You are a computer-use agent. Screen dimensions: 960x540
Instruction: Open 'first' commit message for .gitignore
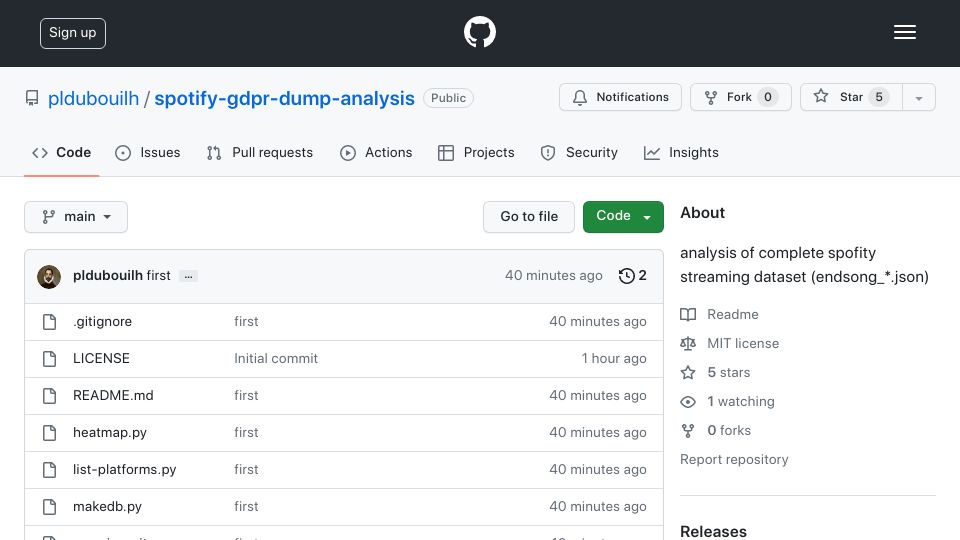246,321
